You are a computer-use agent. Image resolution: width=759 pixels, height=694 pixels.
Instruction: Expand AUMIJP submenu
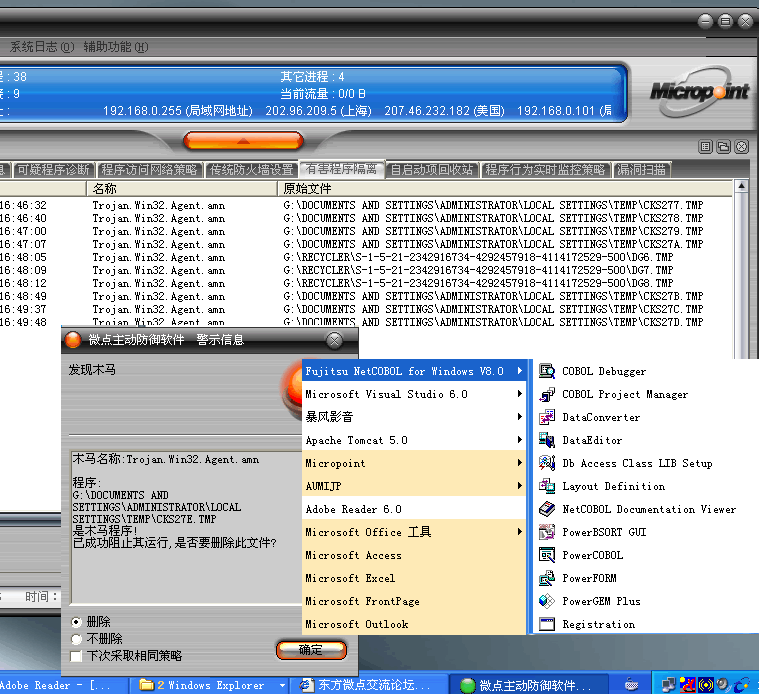414,486
